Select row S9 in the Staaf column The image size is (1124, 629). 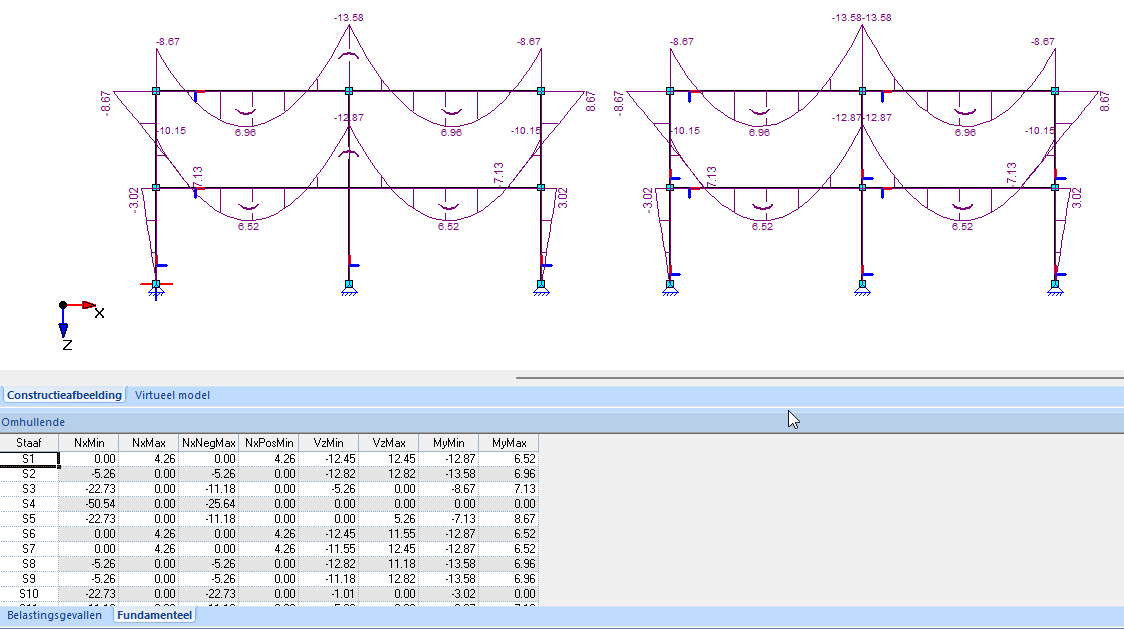(29, 580)
